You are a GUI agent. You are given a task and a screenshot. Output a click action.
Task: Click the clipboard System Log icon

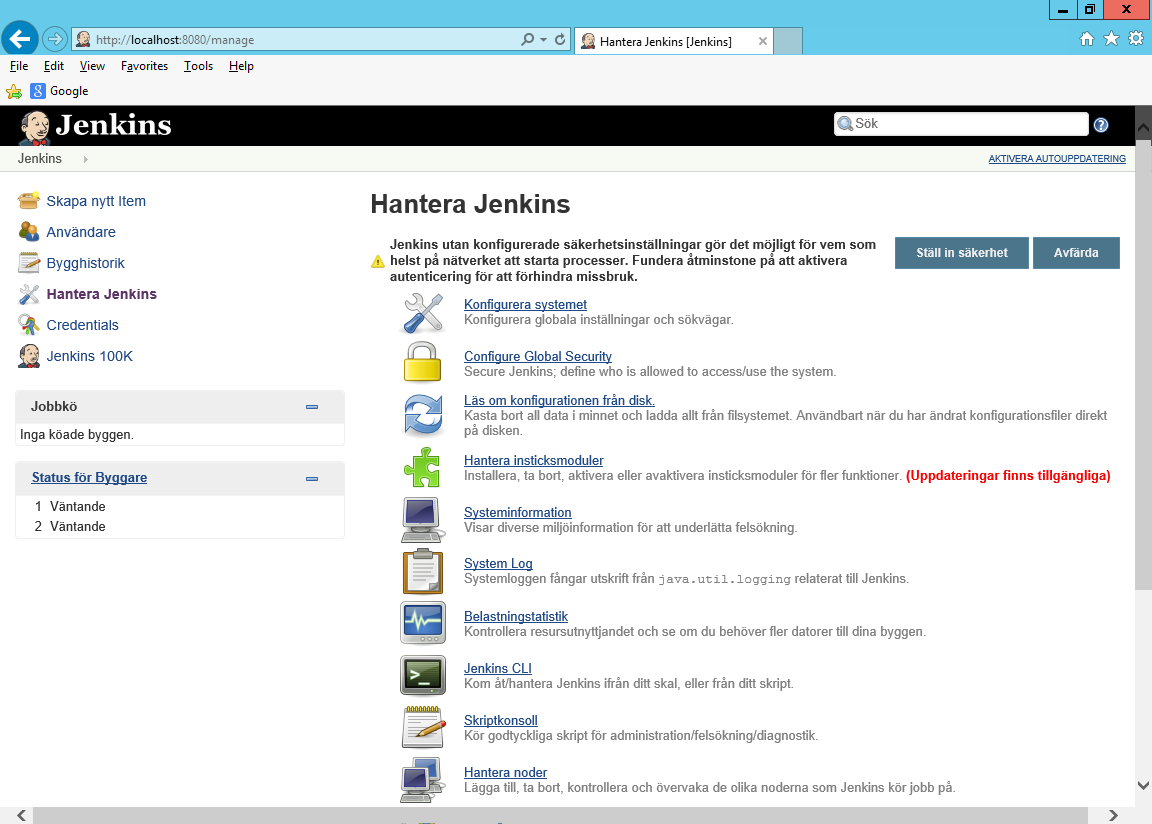click(x=422, y=571)
